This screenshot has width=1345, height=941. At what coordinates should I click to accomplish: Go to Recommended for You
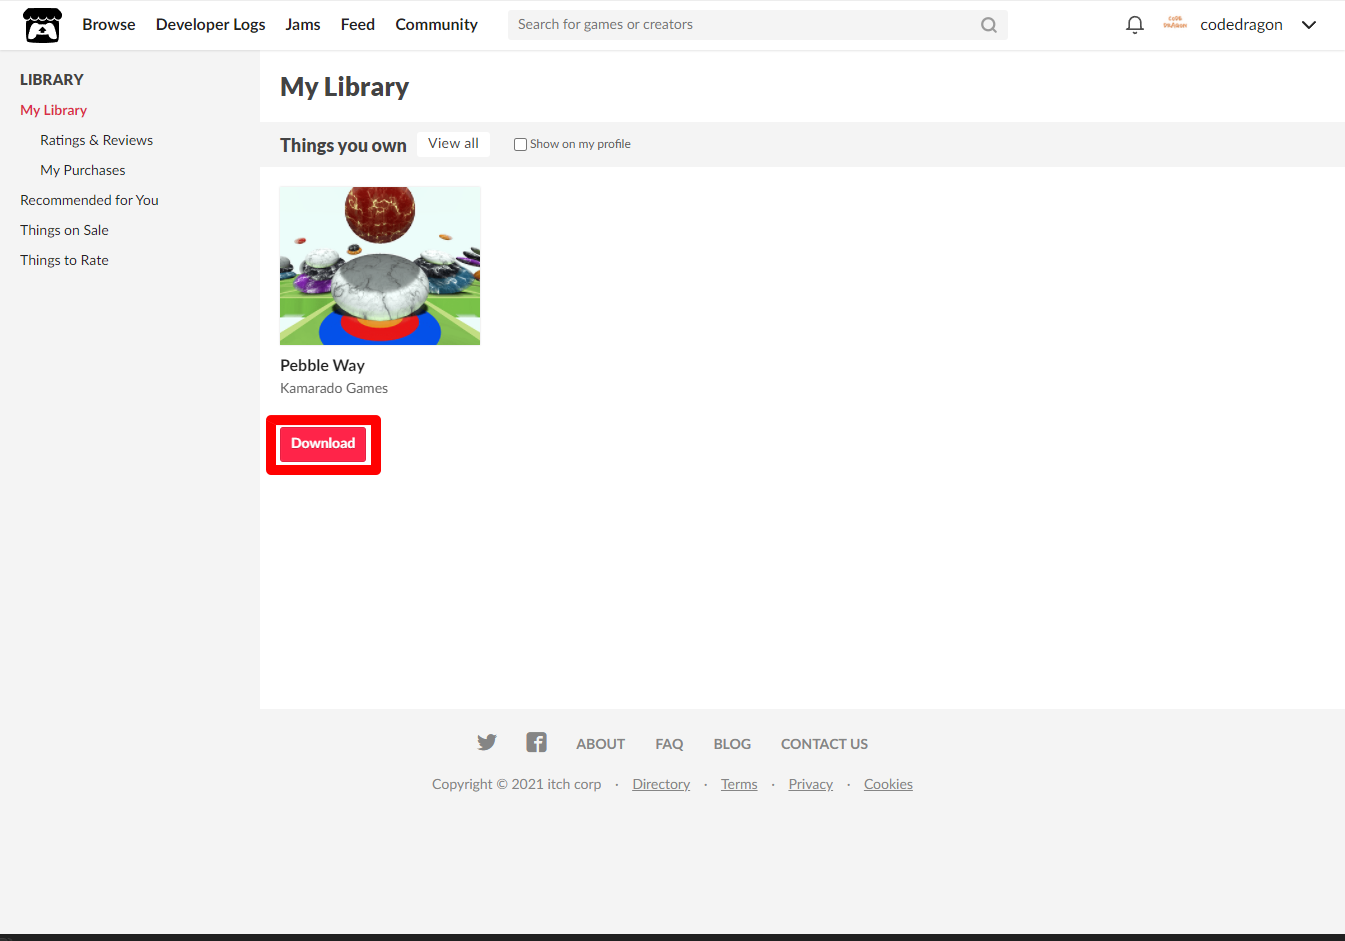point(90,200)
